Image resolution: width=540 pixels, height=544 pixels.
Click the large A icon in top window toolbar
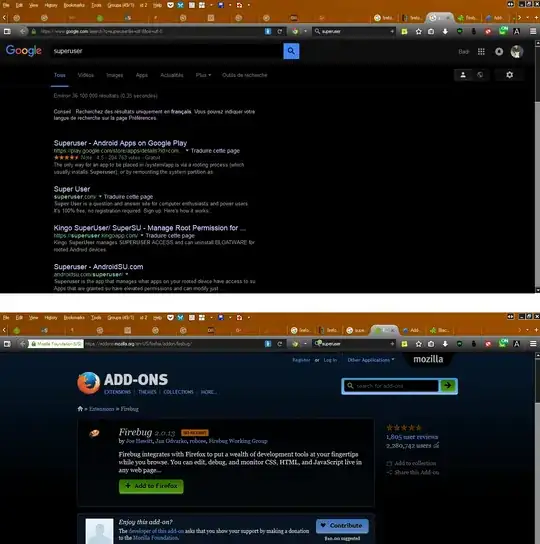click(x=516, y=32)
